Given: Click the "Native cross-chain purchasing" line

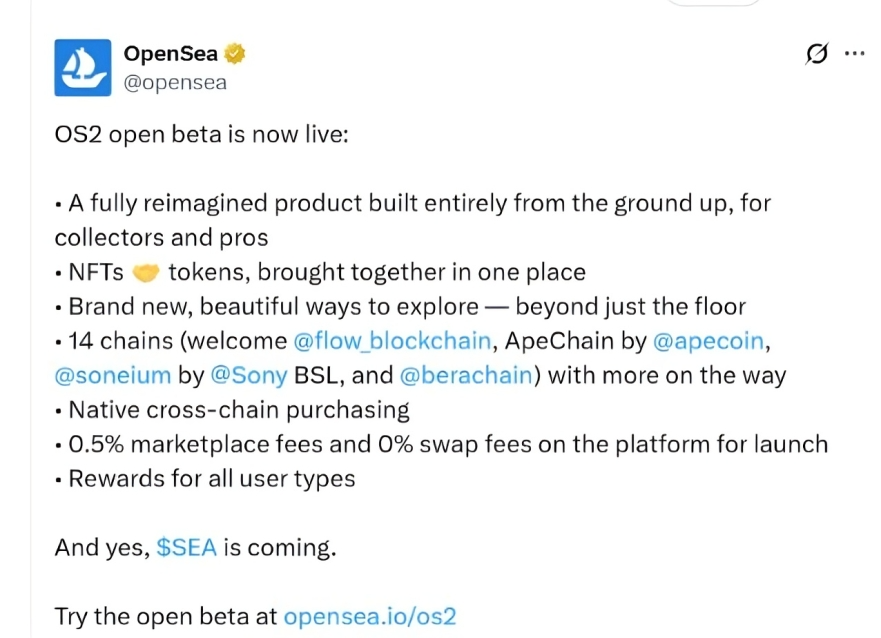Looking at the screenshot, I should [x=239, y=410].
